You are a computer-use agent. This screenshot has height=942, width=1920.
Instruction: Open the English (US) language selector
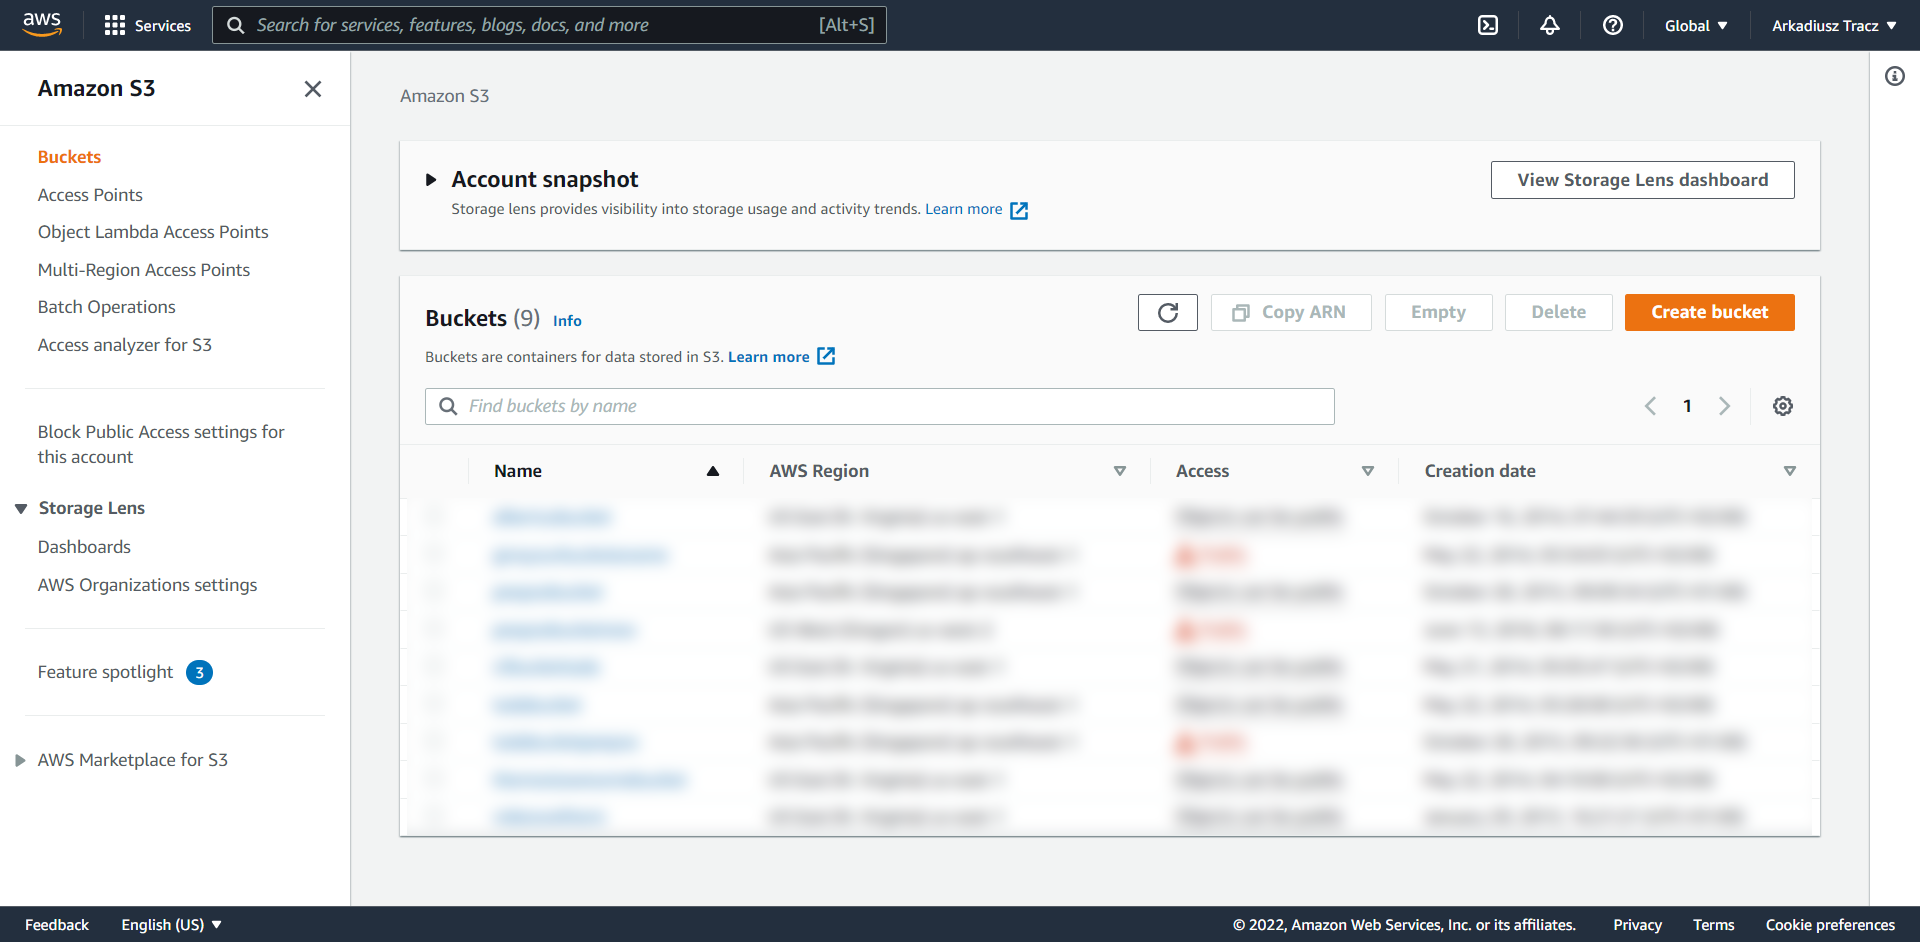point(171,925)
